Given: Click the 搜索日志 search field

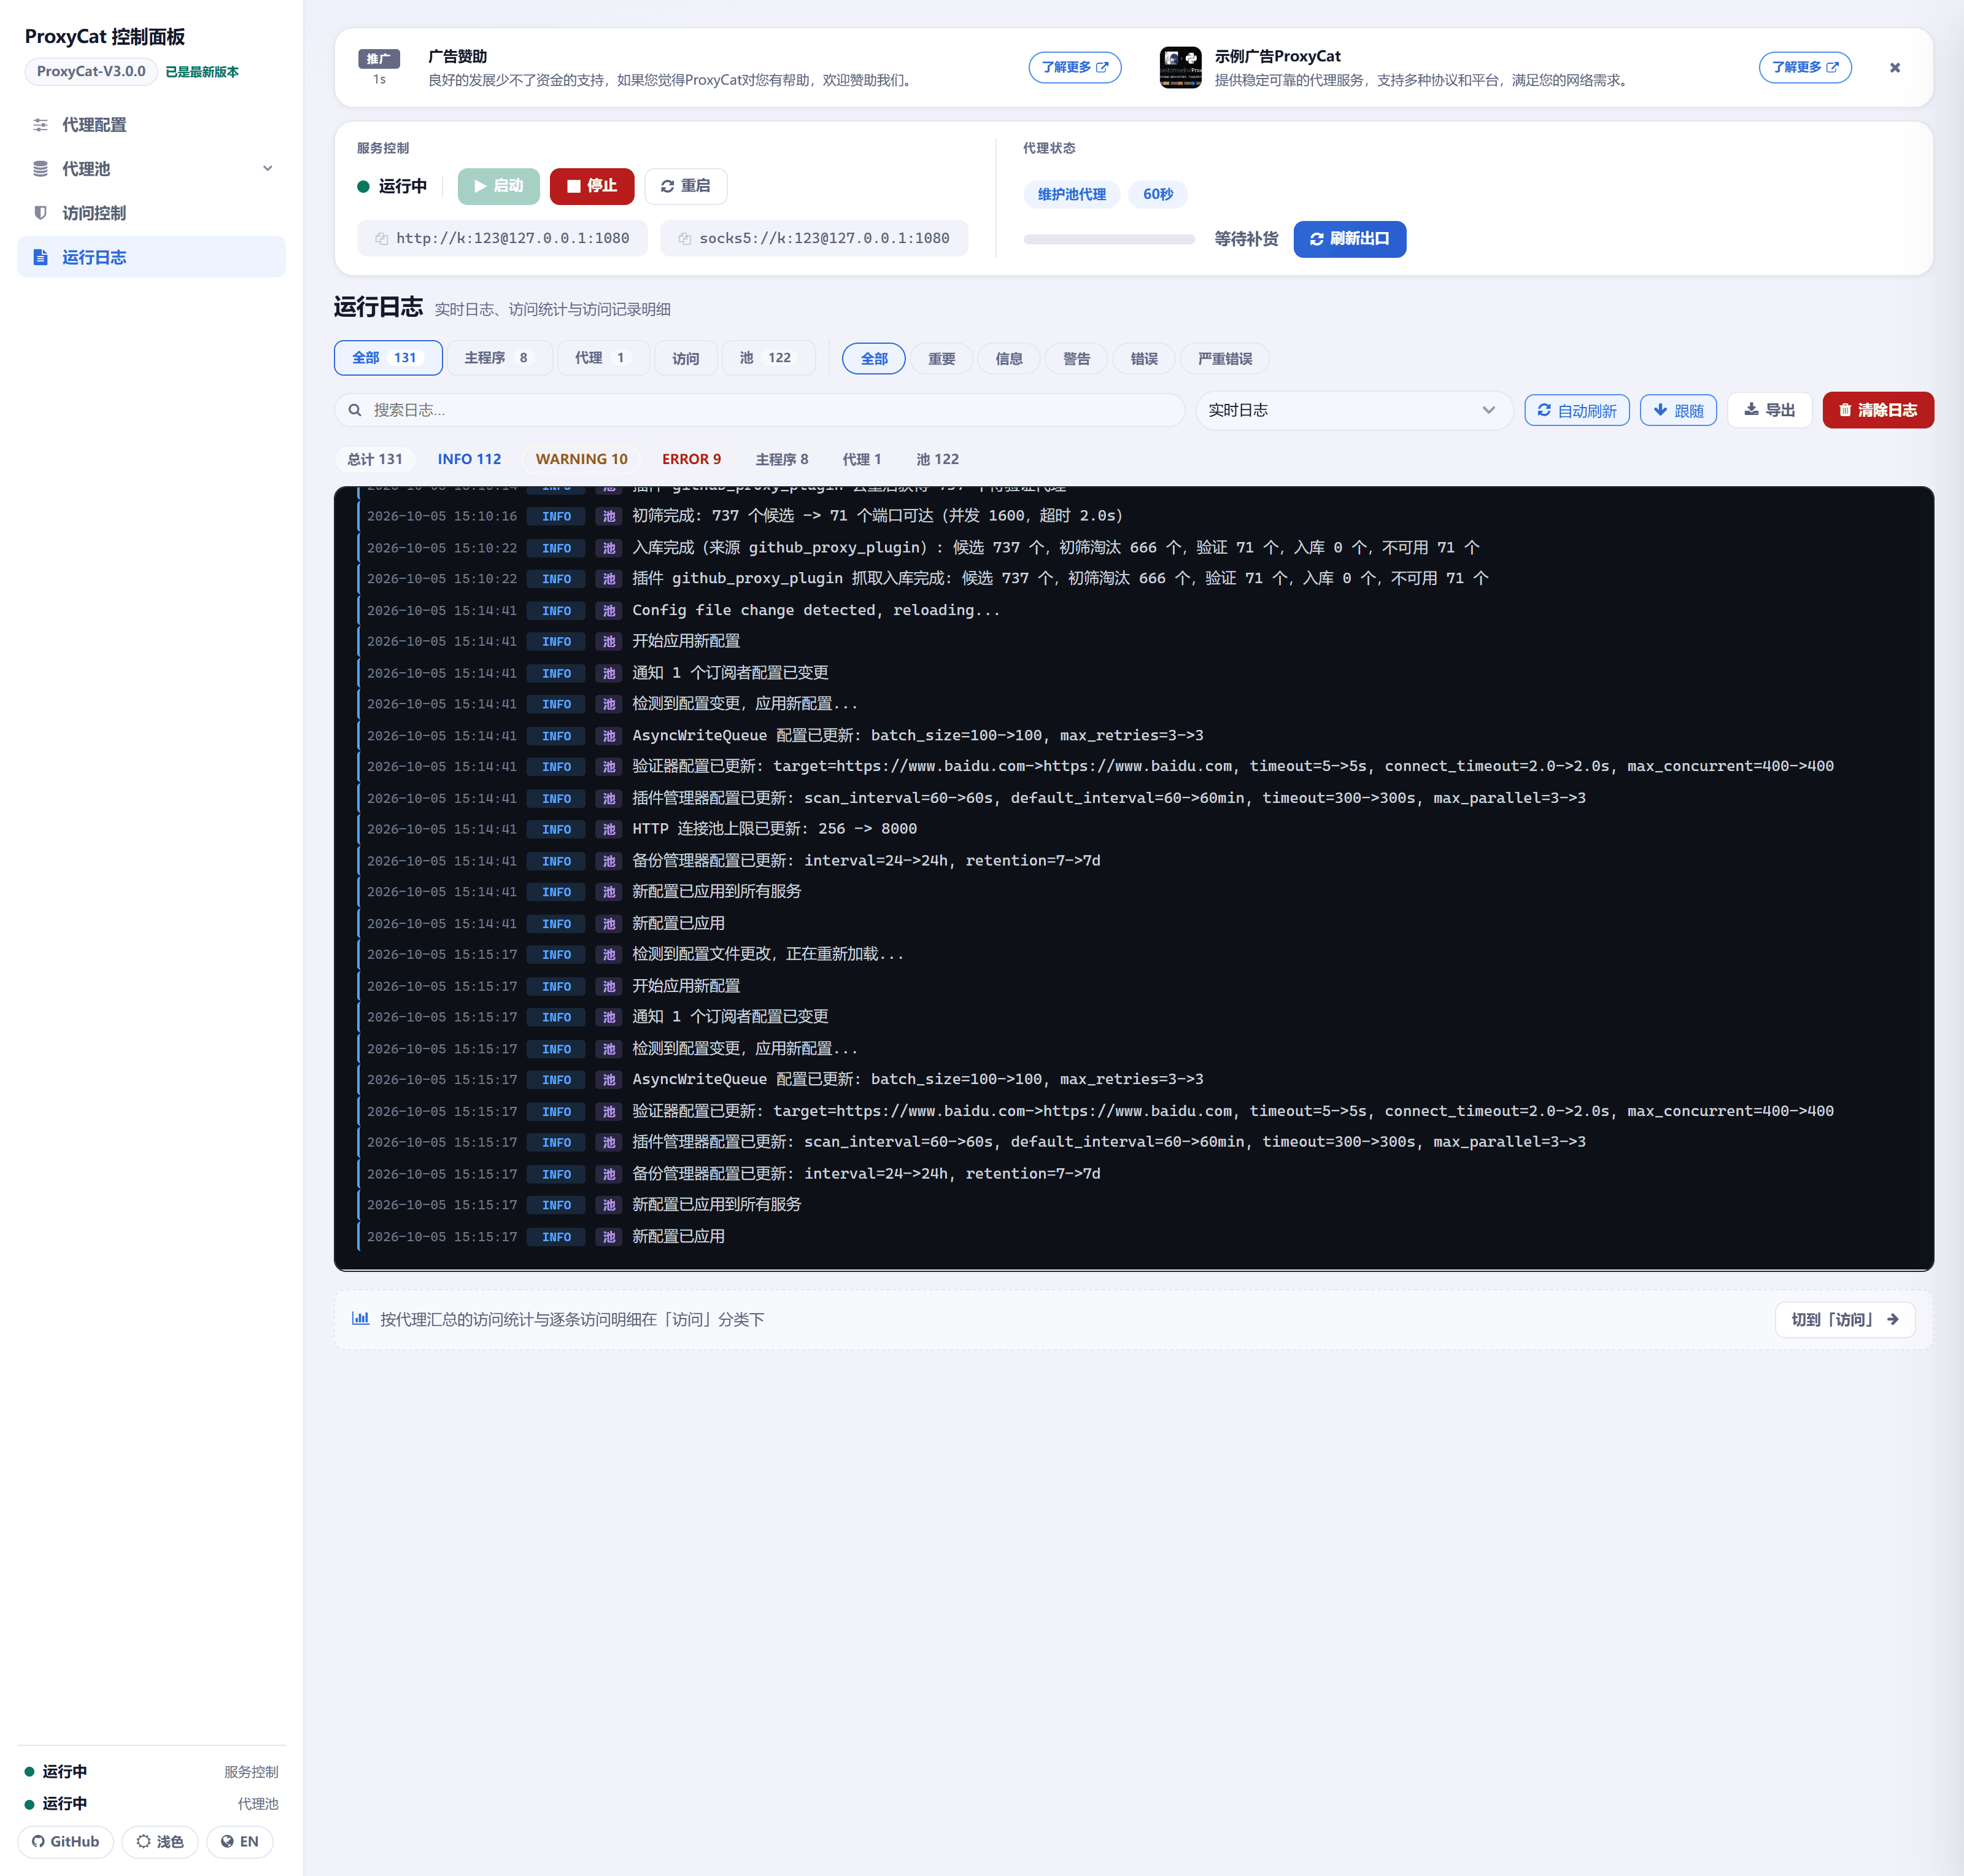Looking at the screenshot, I should [759, 410].
